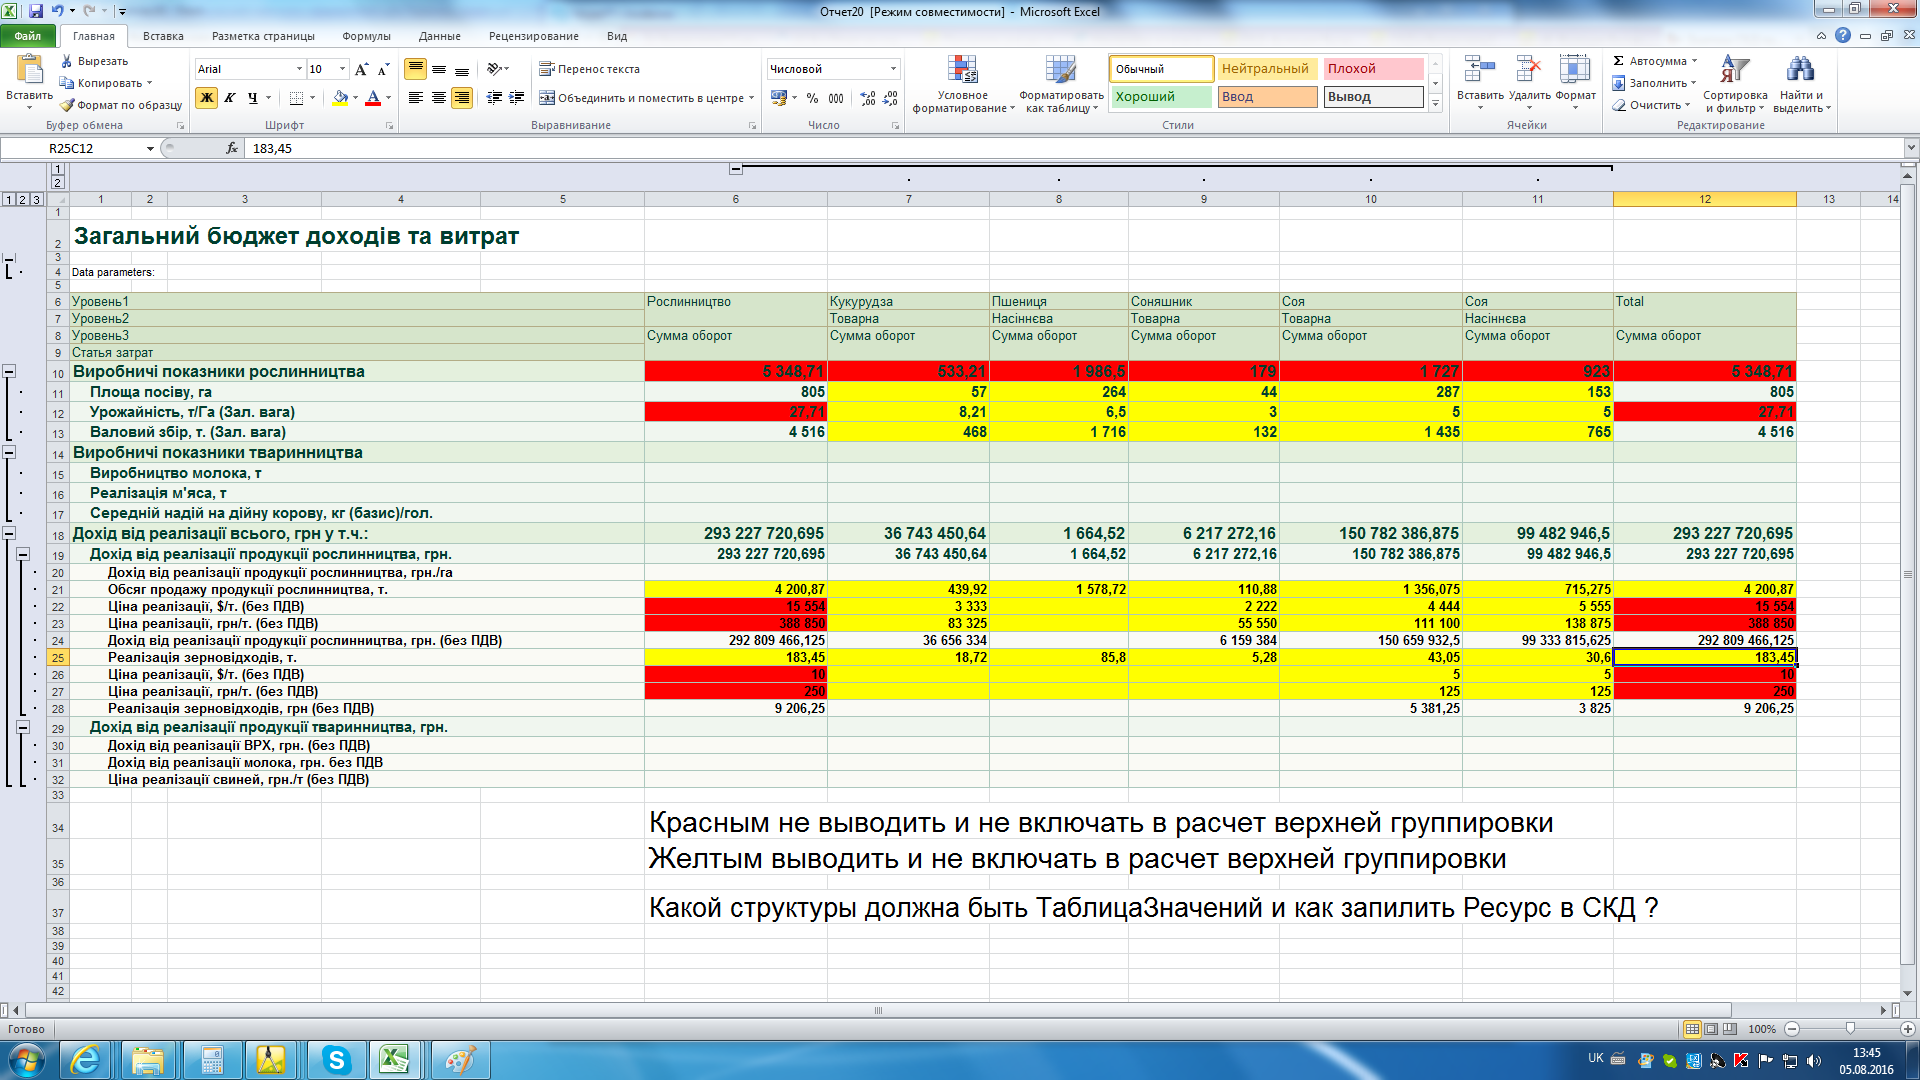The image size is (1920, 1080).
Task: Show outline level 2 rows button
Action: coord(22,199)
